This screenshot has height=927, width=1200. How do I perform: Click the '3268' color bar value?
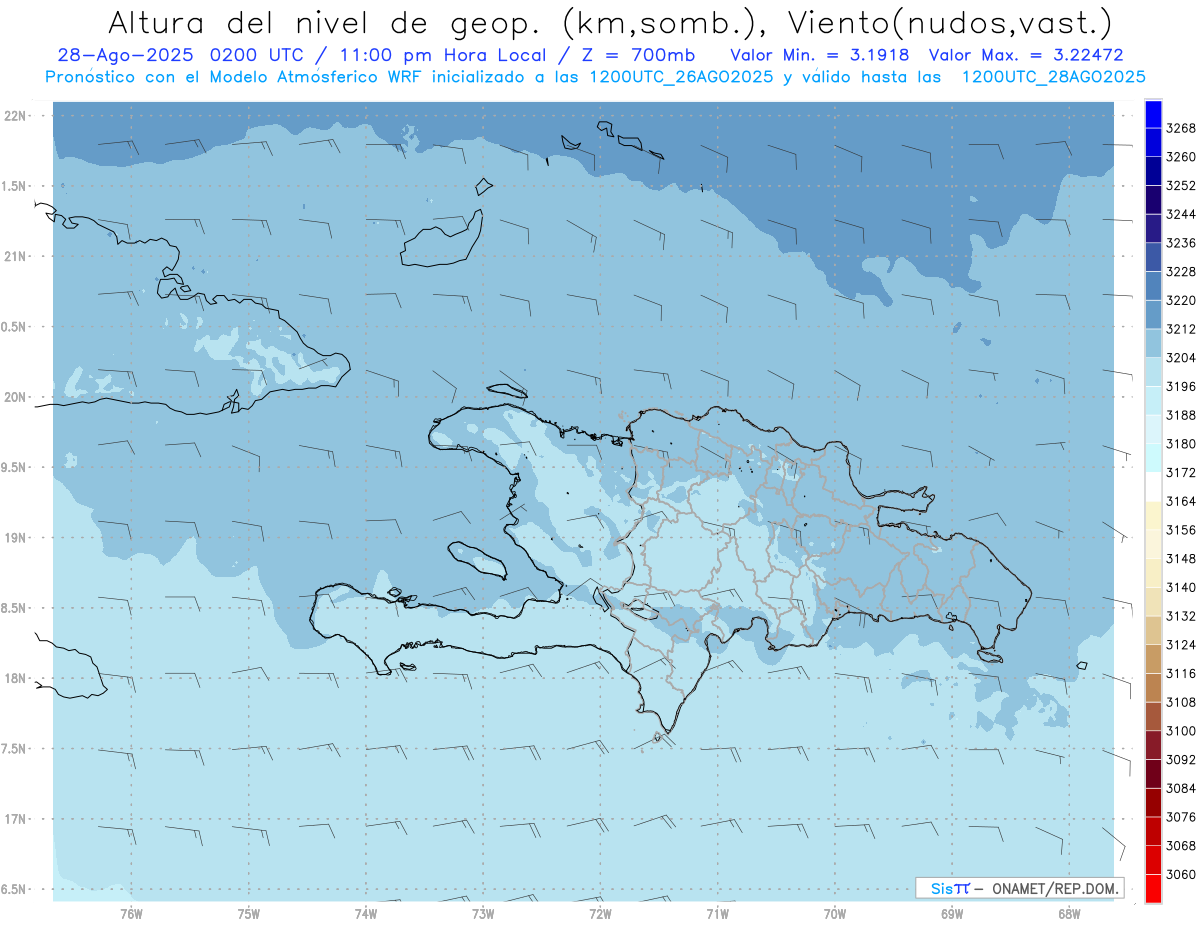pyautogui.click(x=1181, y=128)
